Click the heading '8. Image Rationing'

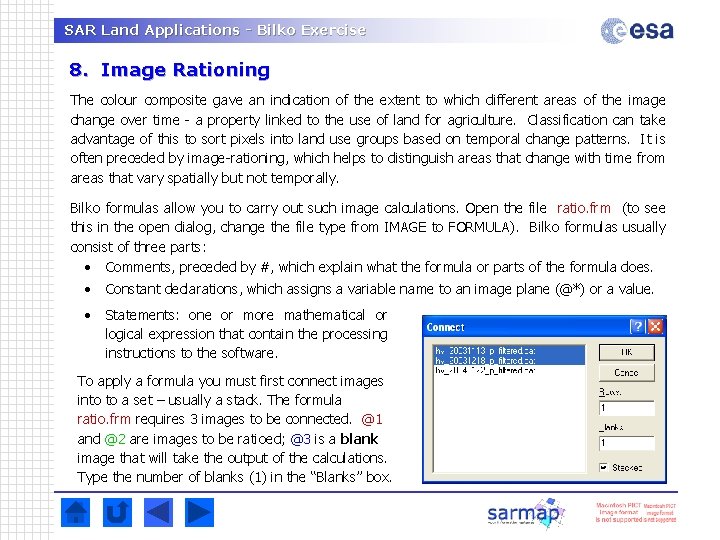tap(169, 70)
